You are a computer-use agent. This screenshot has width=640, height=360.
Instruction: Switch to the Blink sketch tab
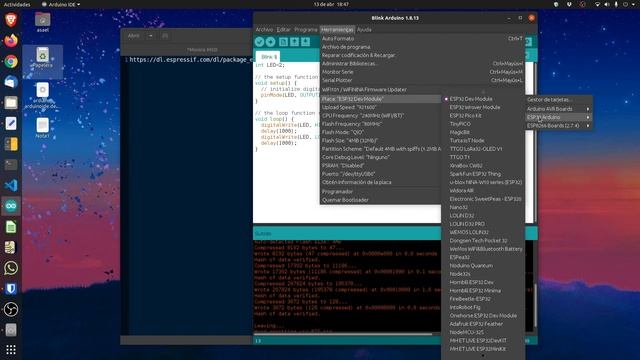269,57
